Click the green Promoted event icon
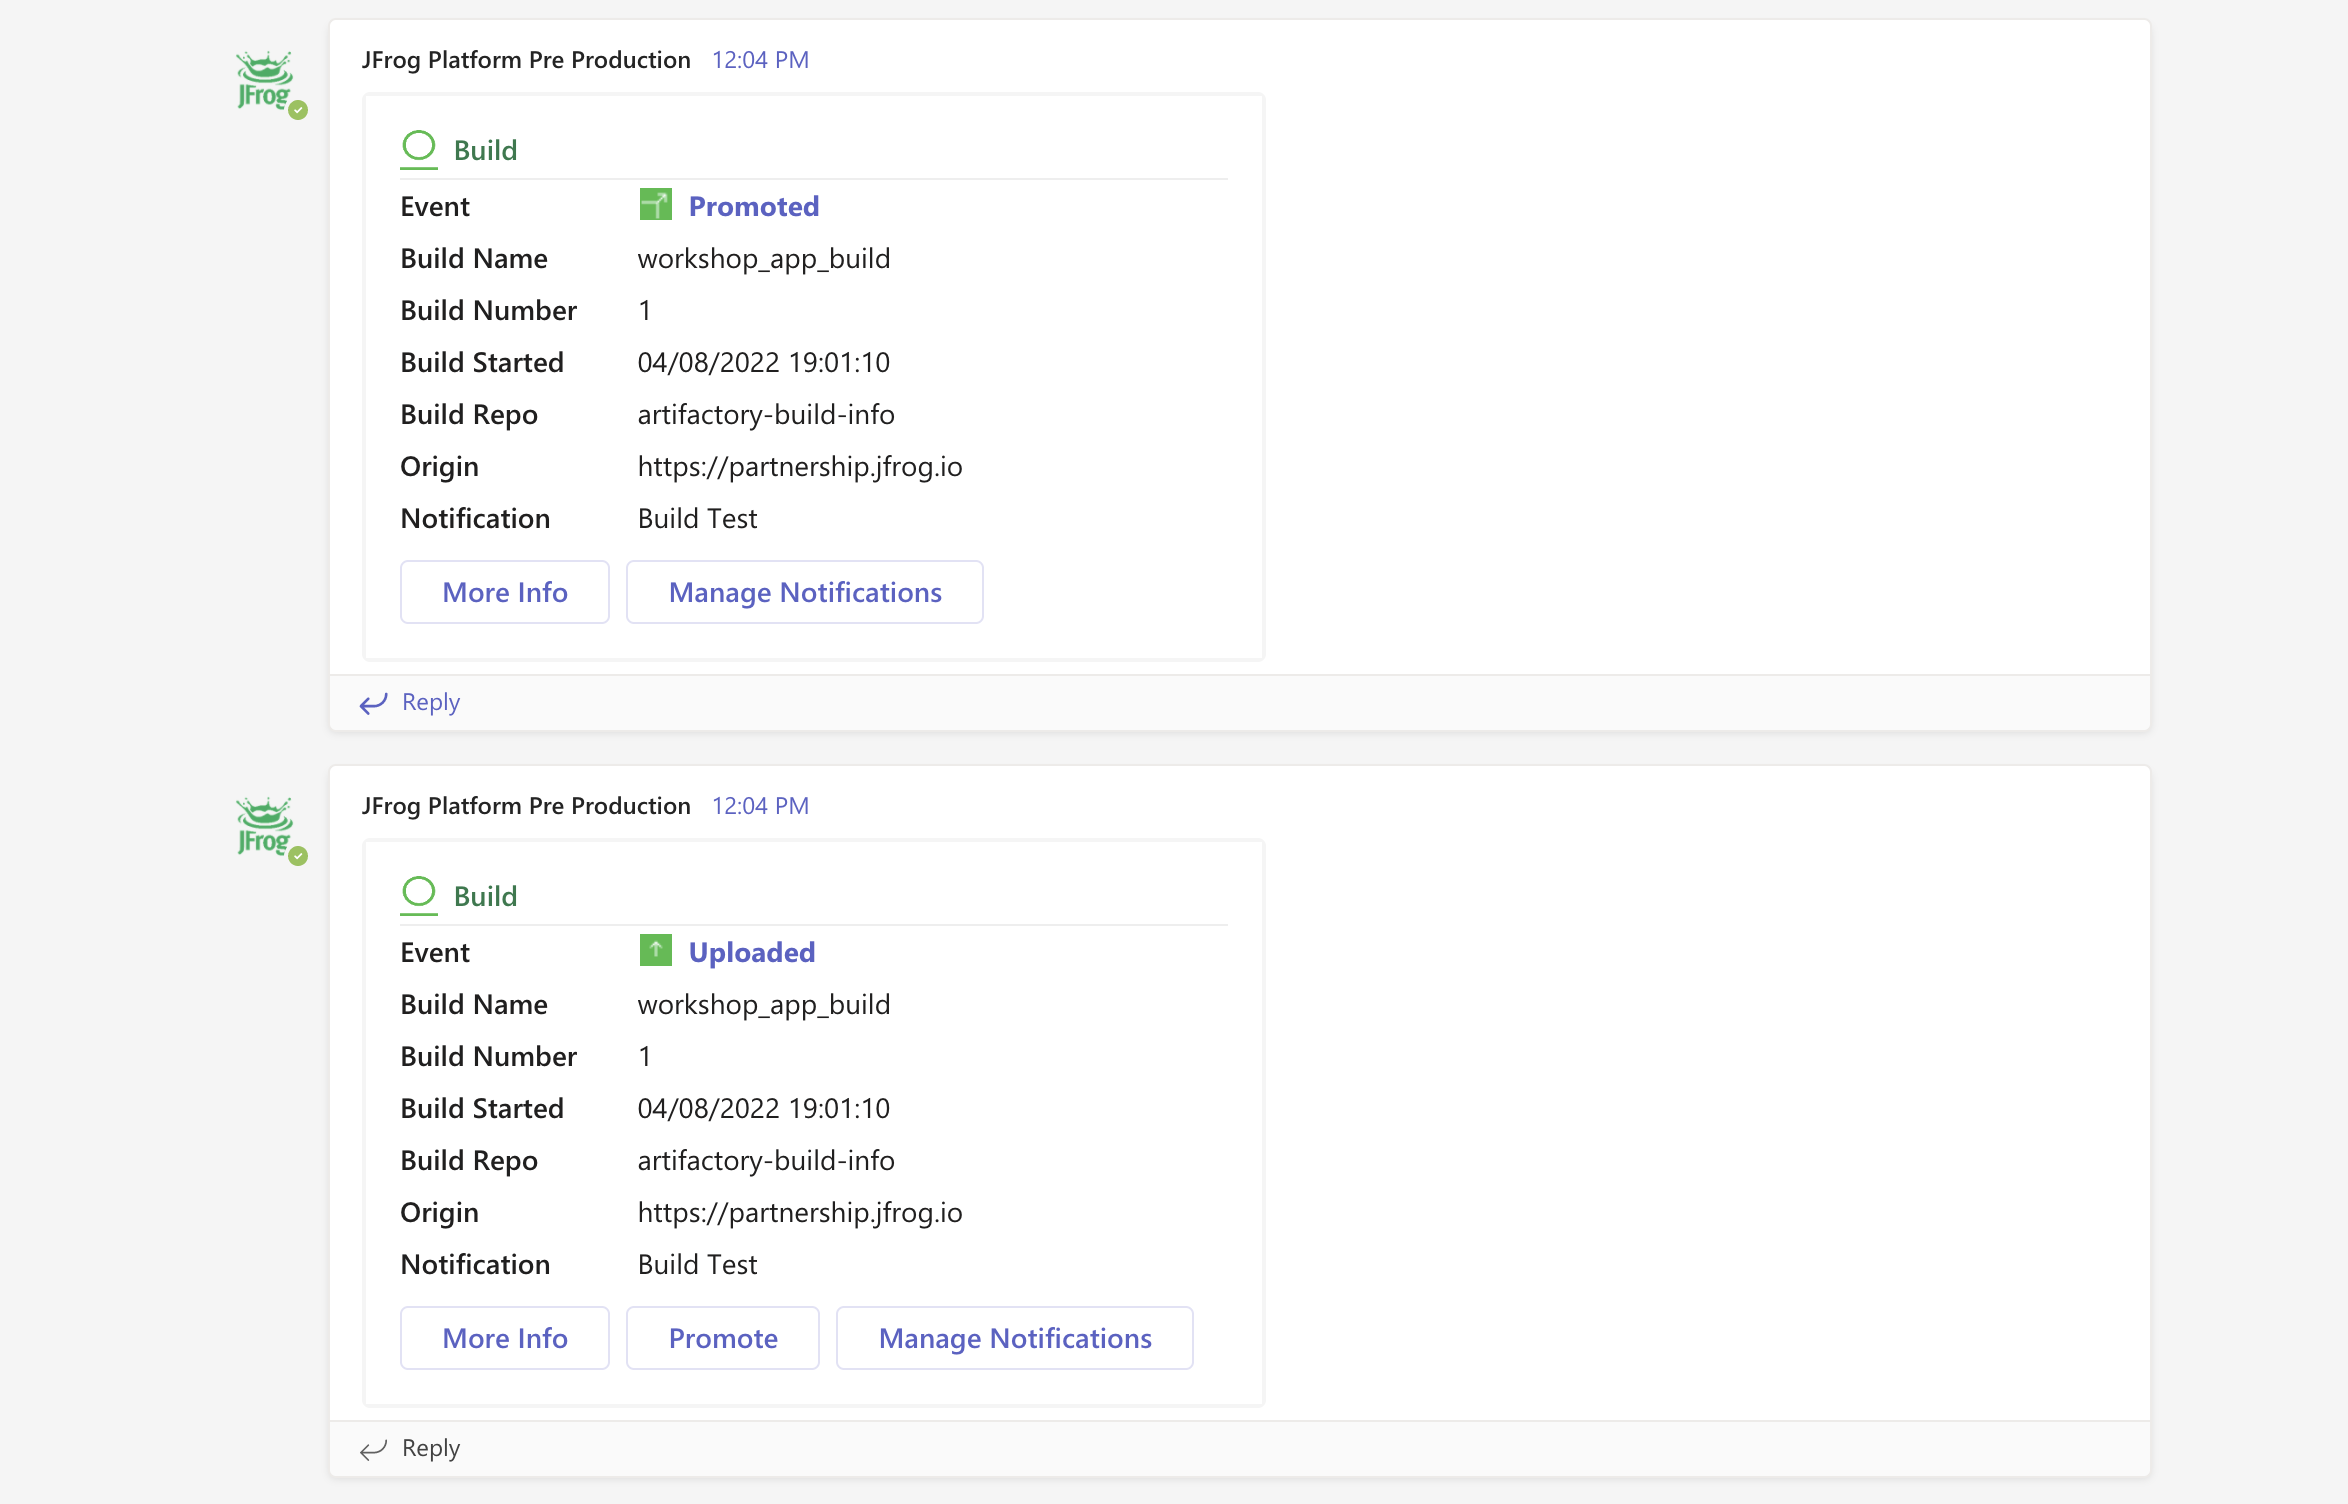The image size is (2348, 1504). tap(655, 205)
